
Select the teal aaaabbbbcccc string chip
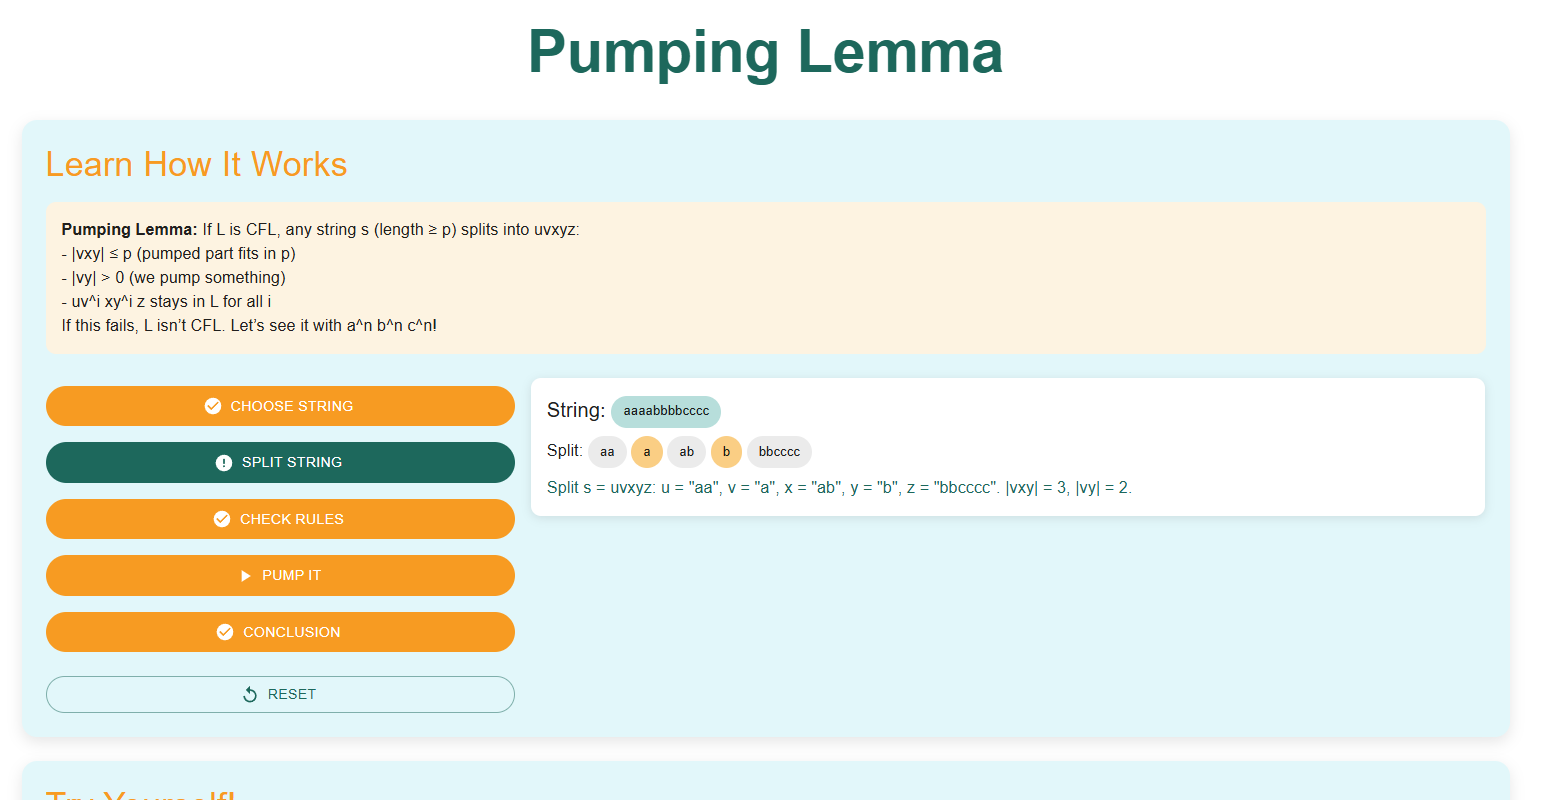click(666, 411)
